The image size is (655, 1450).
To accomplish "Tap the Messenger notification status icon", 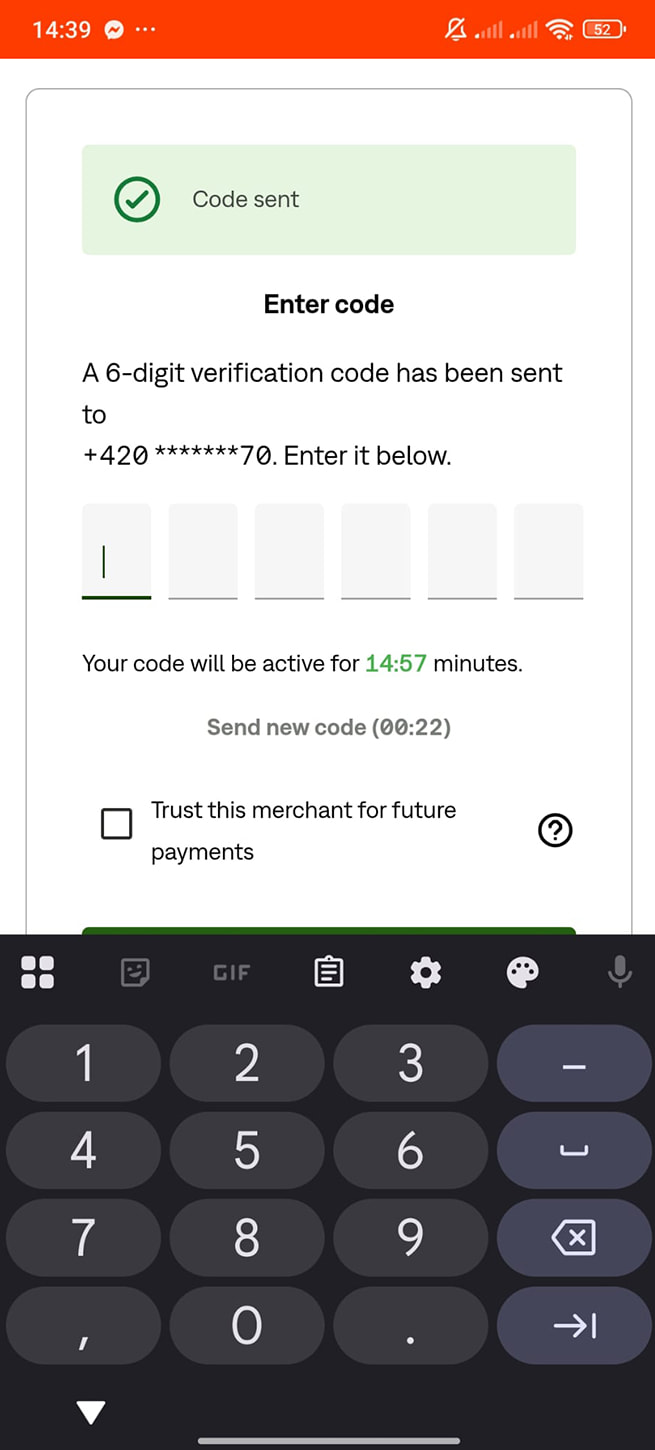I will [114, 30].
